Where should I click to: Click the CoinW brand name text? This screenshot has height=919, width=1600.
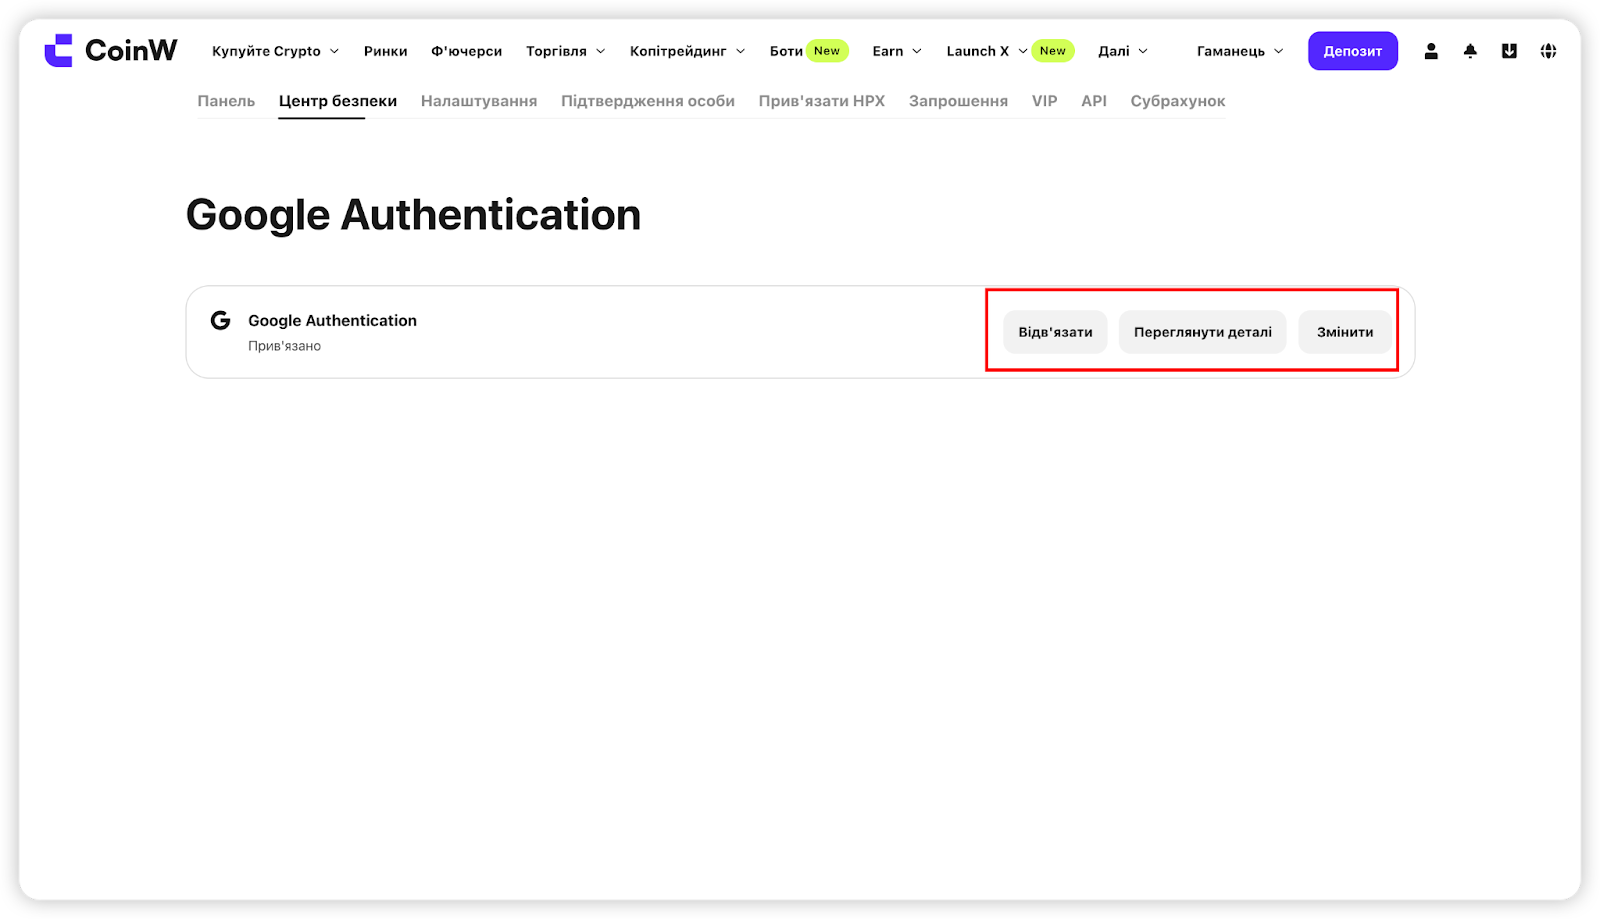131,50
